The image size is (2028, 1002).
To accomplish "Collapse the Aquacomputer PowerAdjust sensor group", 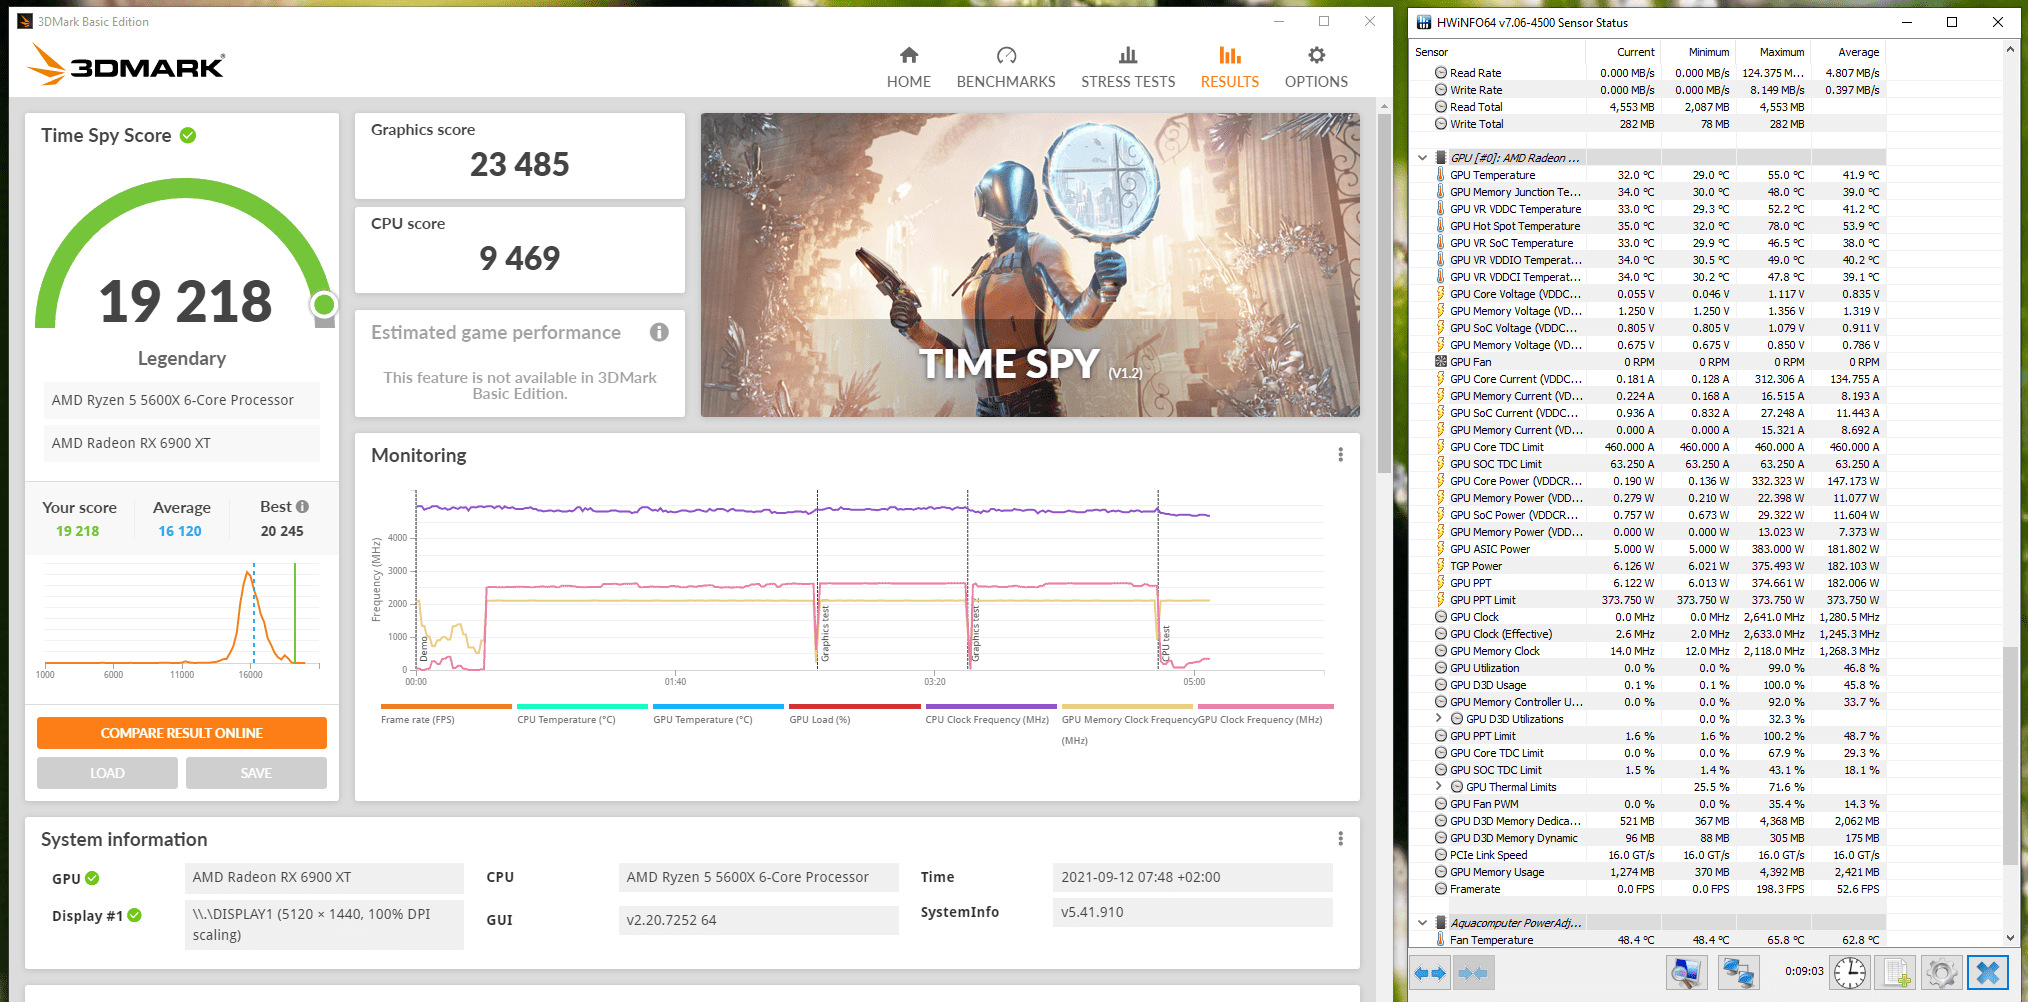I will (1422, 923).
